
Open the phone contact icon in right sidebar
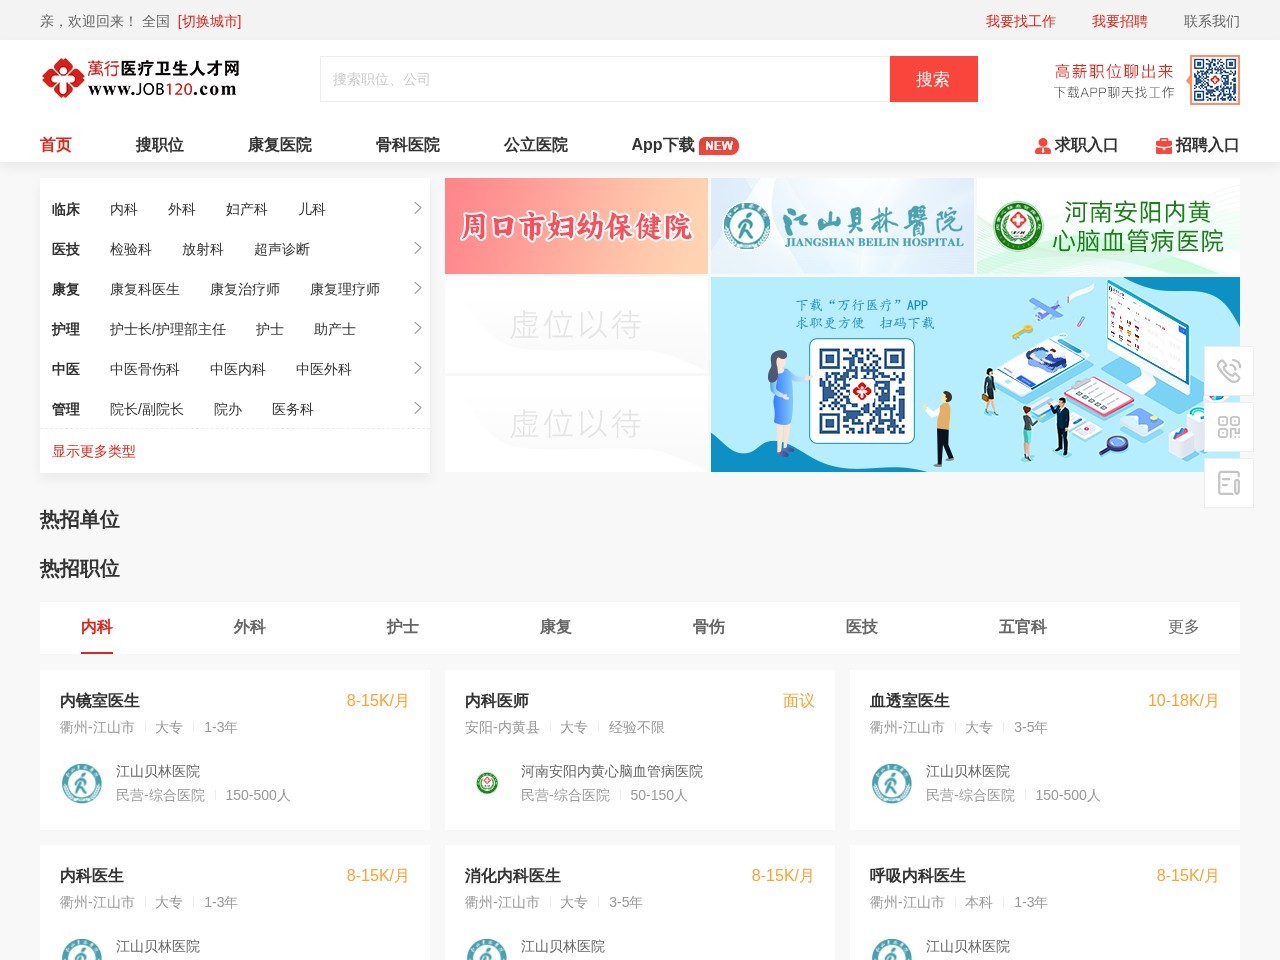click(1229, 370)
